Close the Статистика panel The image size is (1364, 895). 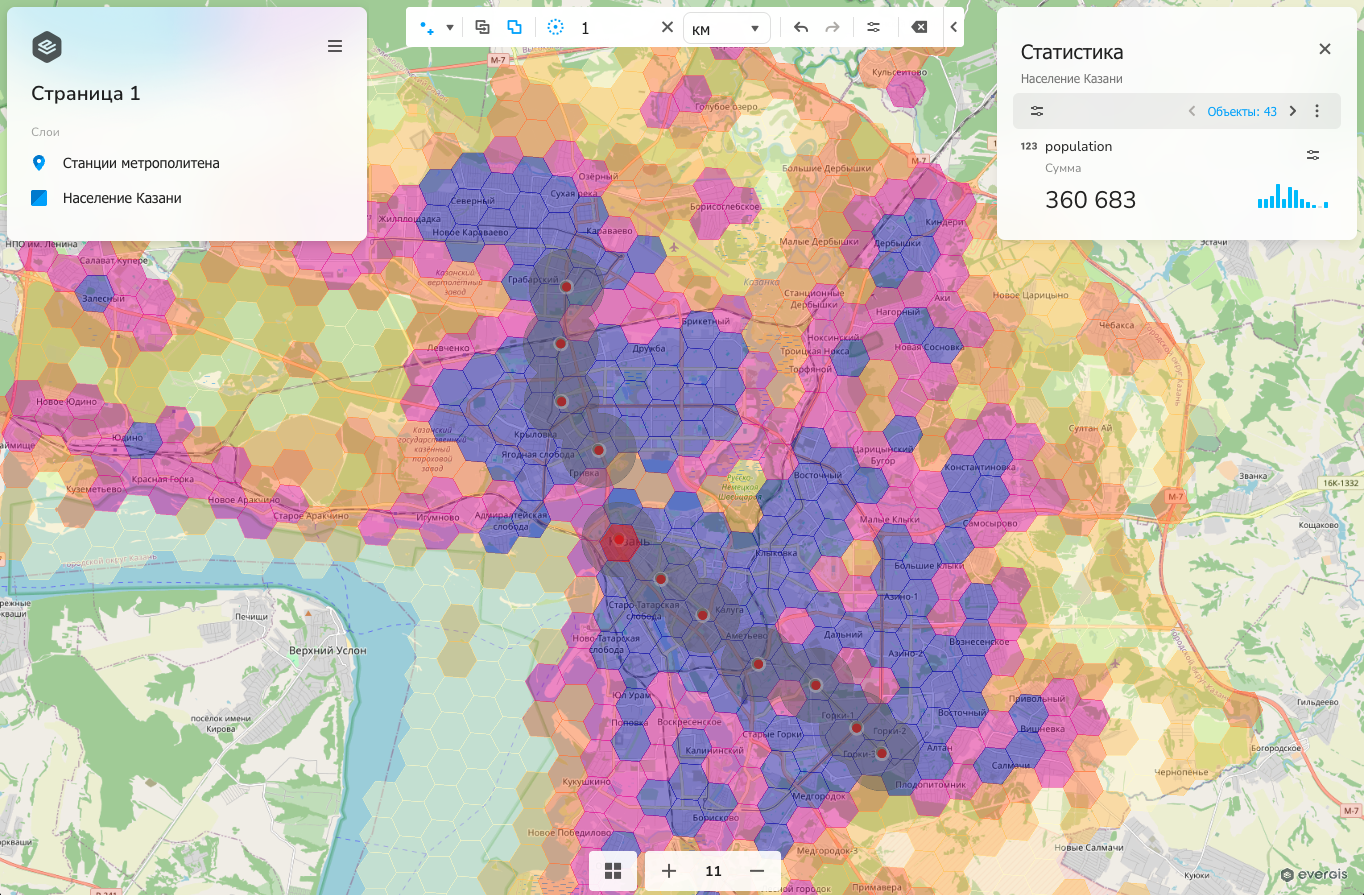click(x=1325, y=49)
